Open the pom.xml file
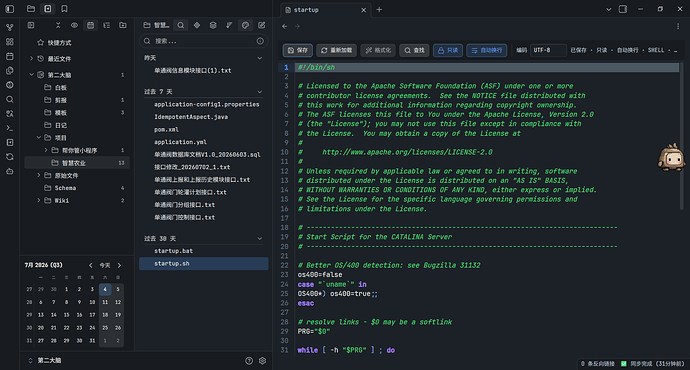 coord(166,129)
